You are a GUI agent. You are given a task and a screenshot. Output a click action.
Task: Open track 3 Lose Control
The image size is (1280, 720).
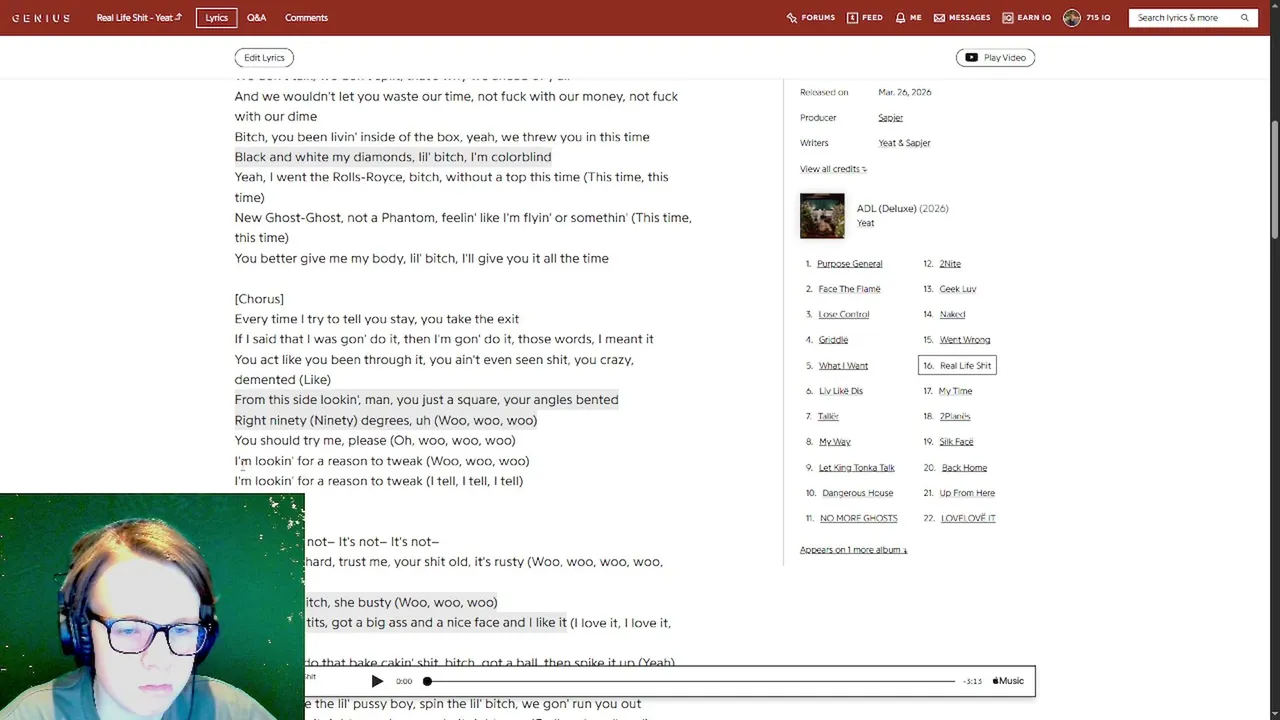844,315
